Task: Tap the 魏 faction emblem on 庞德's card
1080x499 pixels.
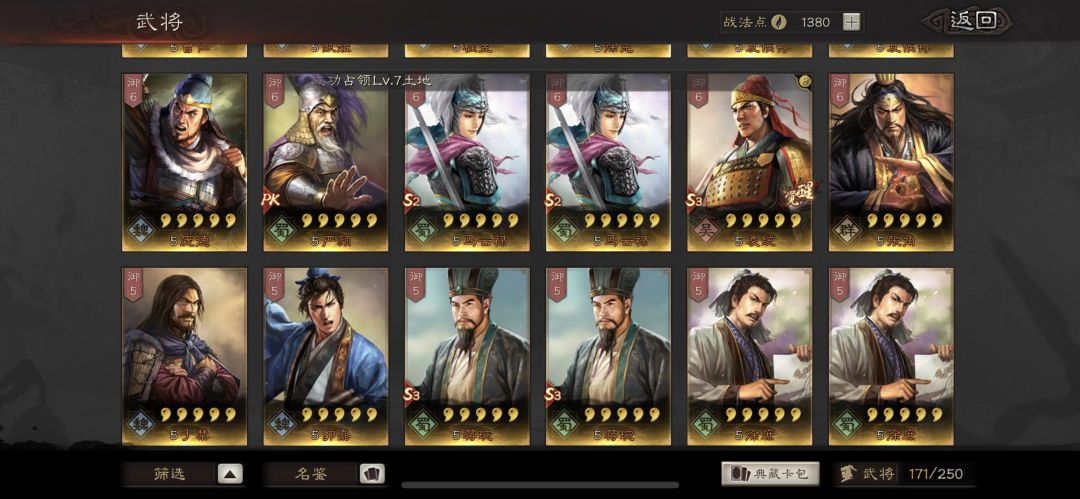Action: [141, 230]
